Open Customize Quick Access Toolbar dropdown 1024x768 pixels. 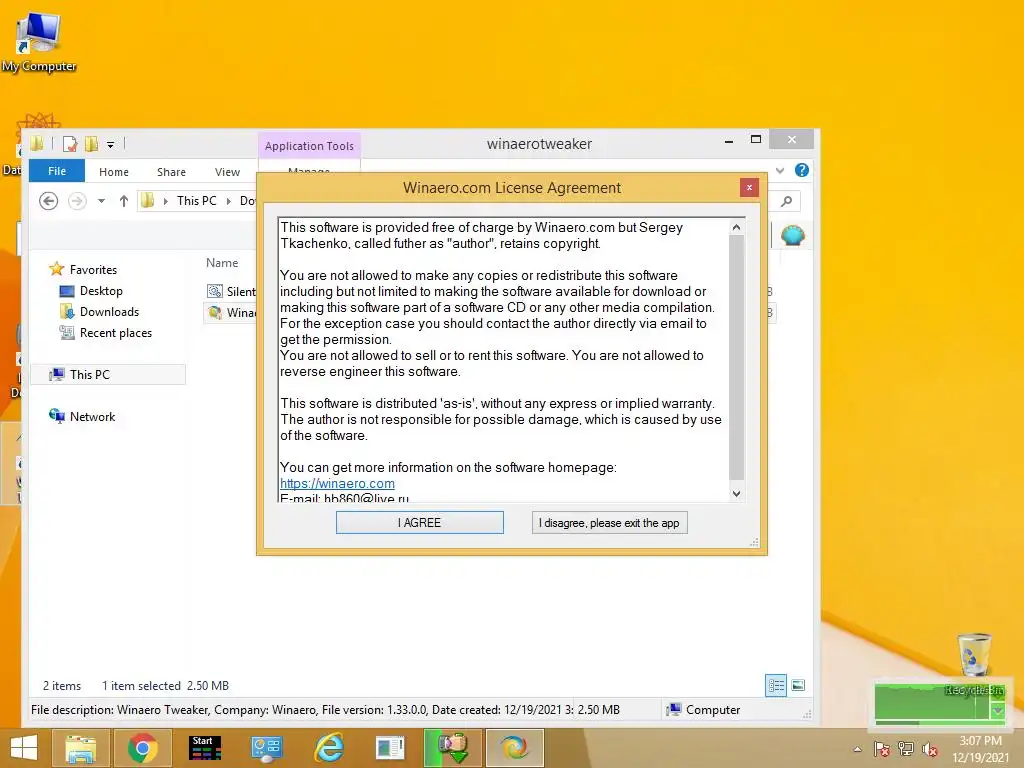[110, 144]
